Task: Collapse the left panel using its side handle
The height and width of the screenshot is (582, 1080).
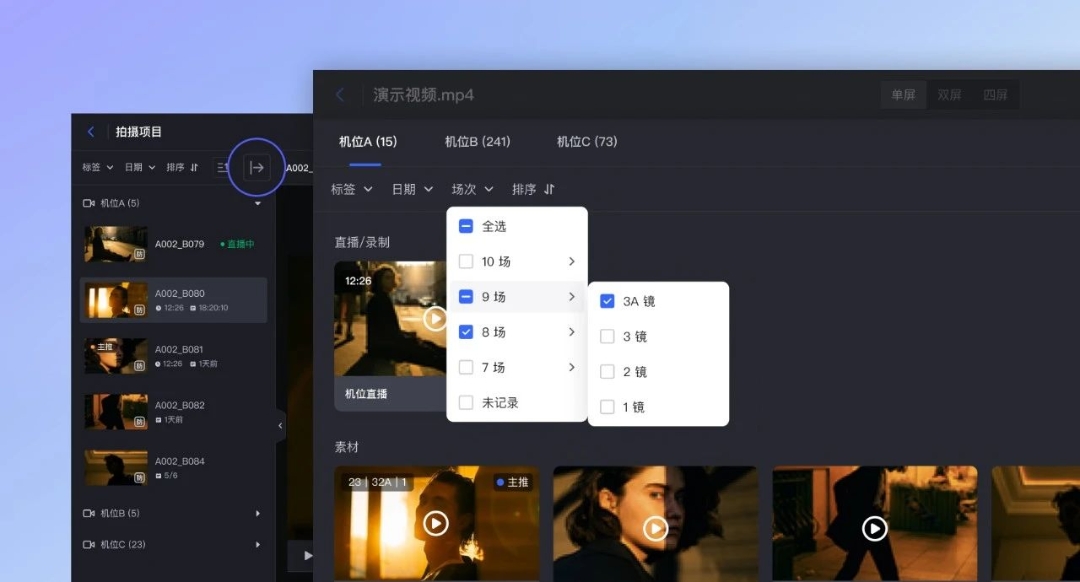Action: pyautogui.click(x=280, y=426)
